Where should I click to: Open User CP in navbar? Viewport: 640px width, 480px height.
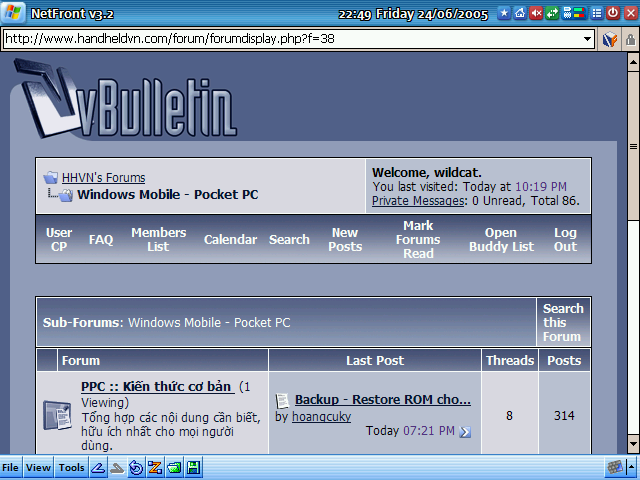(x=59, y=239)
